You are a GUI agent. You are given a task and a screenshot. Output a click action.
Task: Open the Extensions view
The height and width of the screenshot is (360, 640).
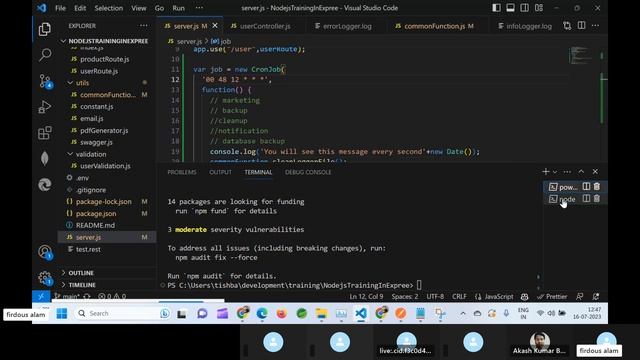pyautogui.click(x=44, y=133)
